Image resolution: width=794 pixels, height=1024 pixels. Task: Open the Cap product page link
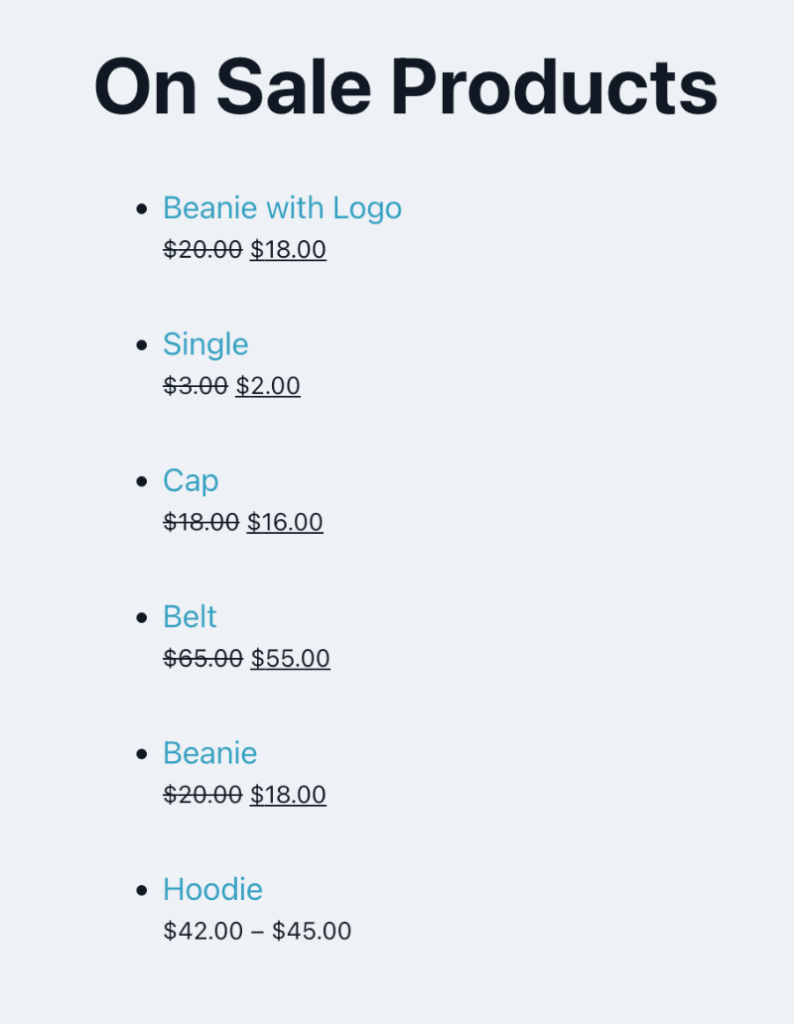190,481
